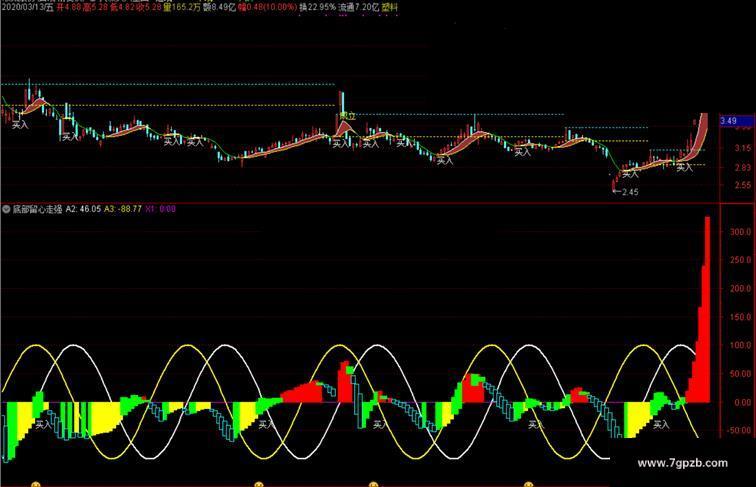
Task: Click the 底部留心走强 indicator name
Action: click(x=38, y=209)
